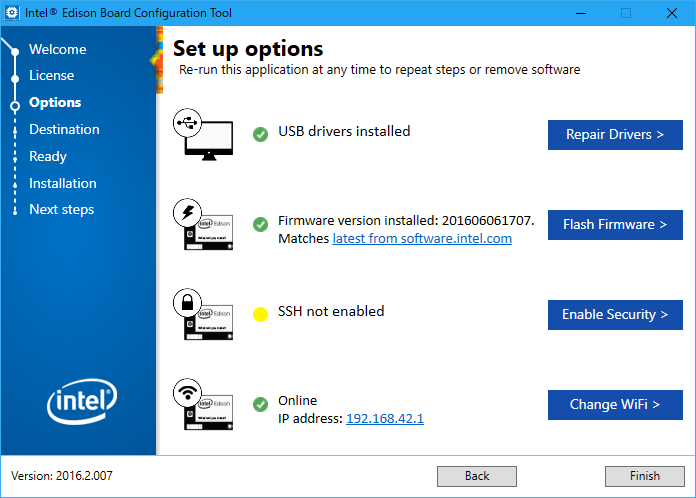Open latest from software.intel.com link

pos(422,238)
